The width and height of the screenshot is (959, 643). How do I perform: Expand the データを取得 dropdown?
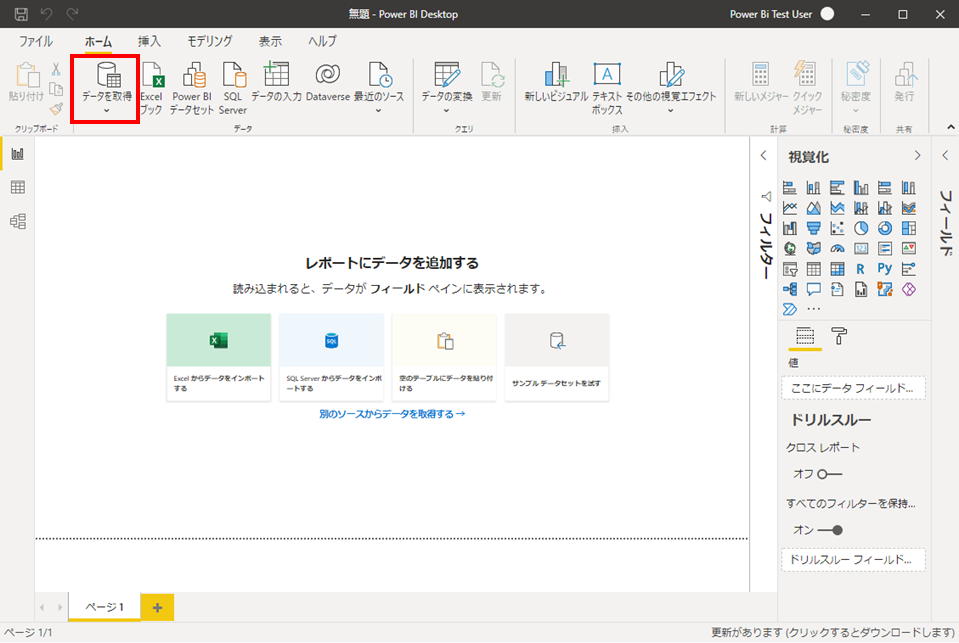[x=106, y=110]
